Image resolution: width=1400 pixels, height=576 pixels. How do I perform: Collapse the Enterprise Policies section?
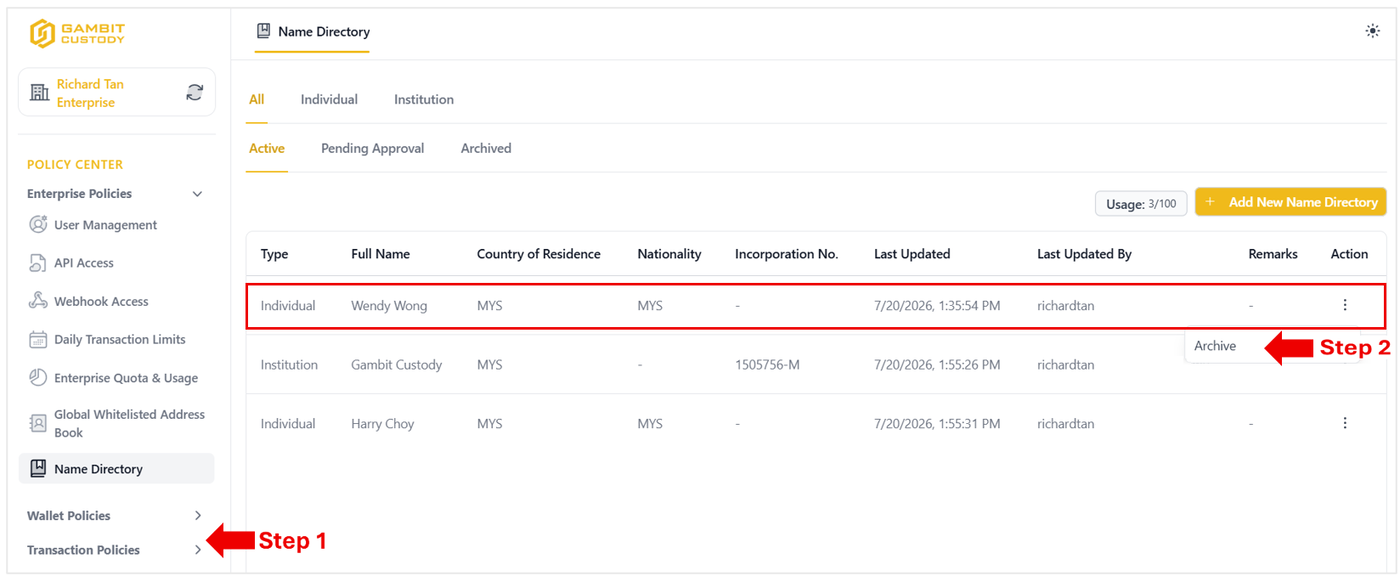pyautogui.click(x=197, y=194)
